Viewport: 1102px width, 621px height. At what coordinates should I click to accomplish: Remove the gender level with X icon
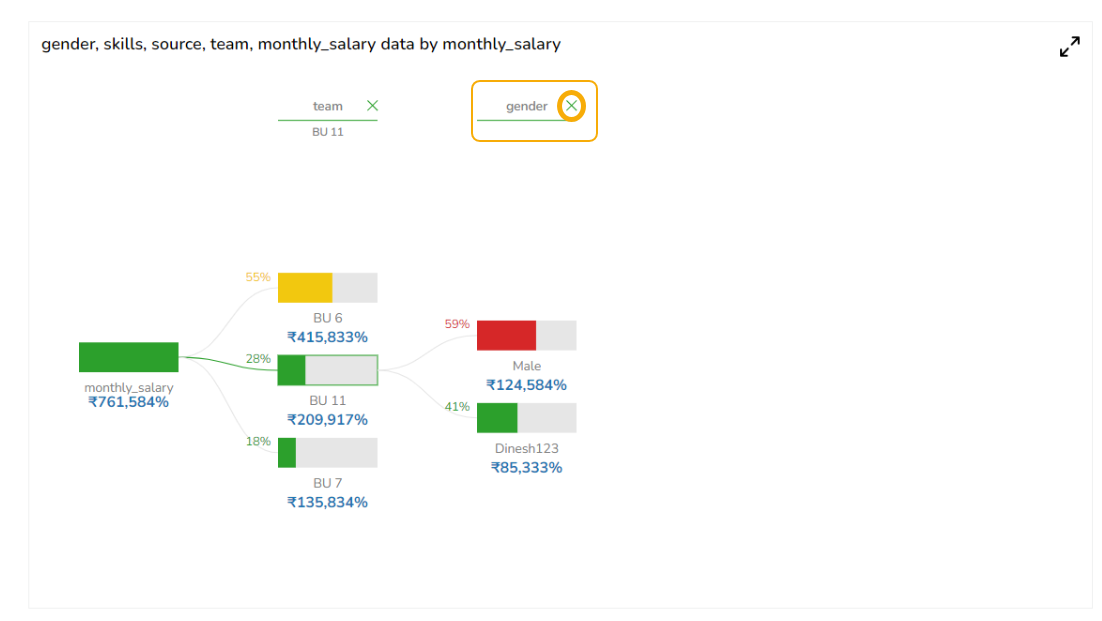(x=571, y=106)
